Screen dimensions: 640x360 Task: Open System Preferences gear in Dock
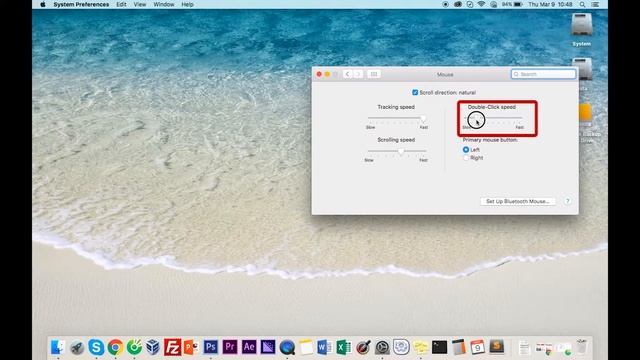[382, 347]
